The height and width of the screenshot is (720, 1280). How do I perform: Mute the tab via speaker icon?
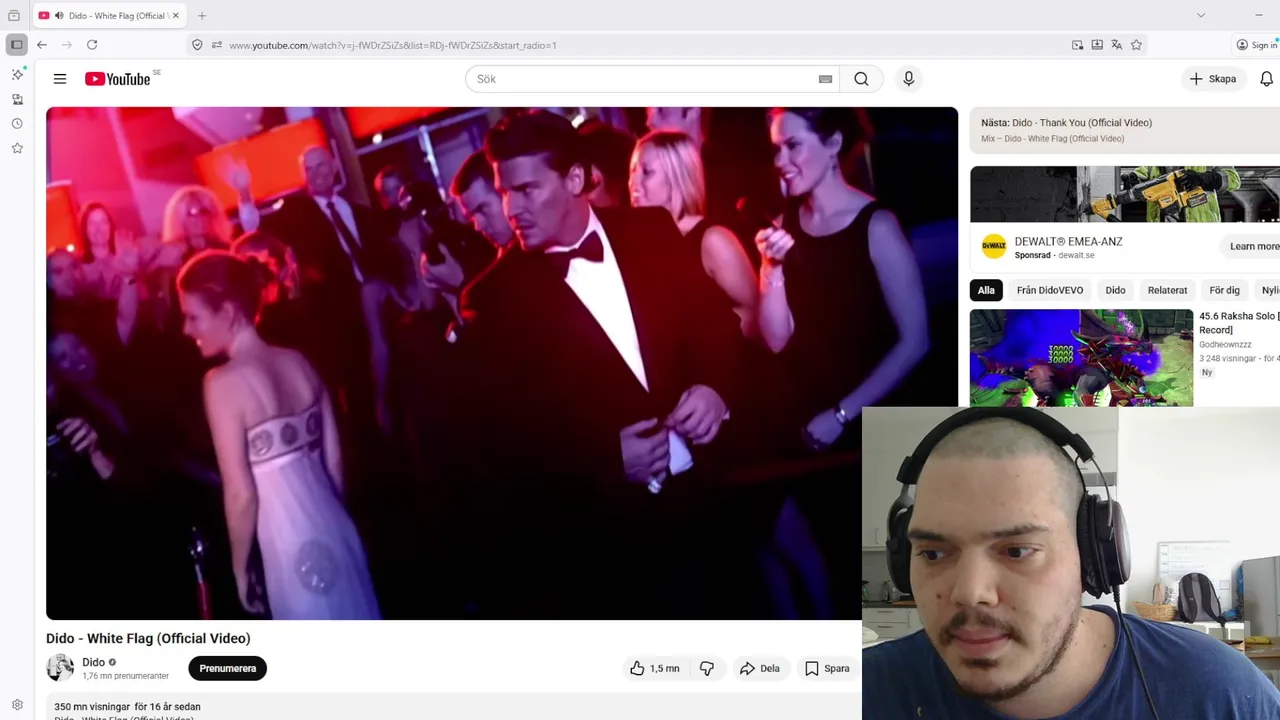point(59,16)
